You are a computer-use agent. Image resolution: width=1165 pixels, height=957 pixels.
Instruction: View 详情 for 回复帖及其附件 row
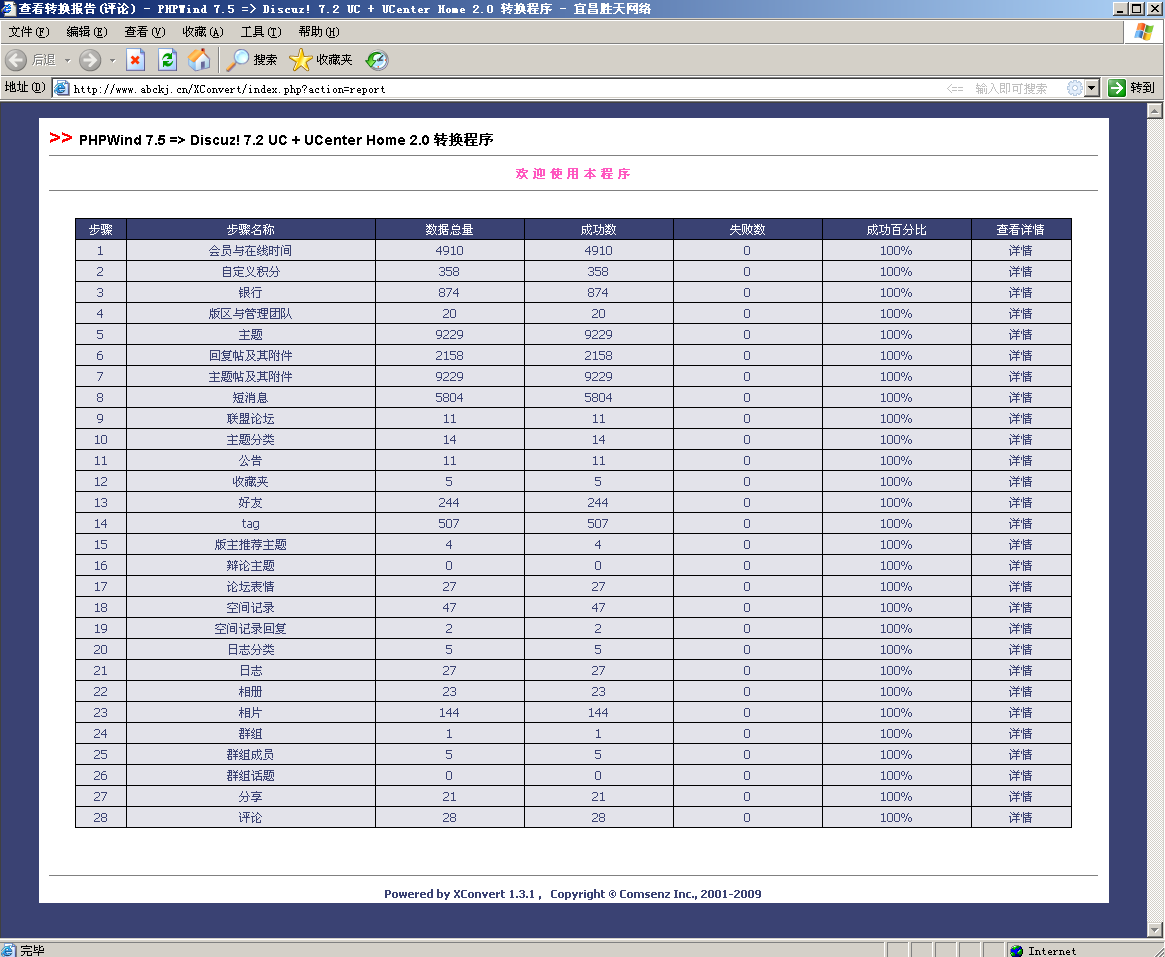[x=1021, y=356]
